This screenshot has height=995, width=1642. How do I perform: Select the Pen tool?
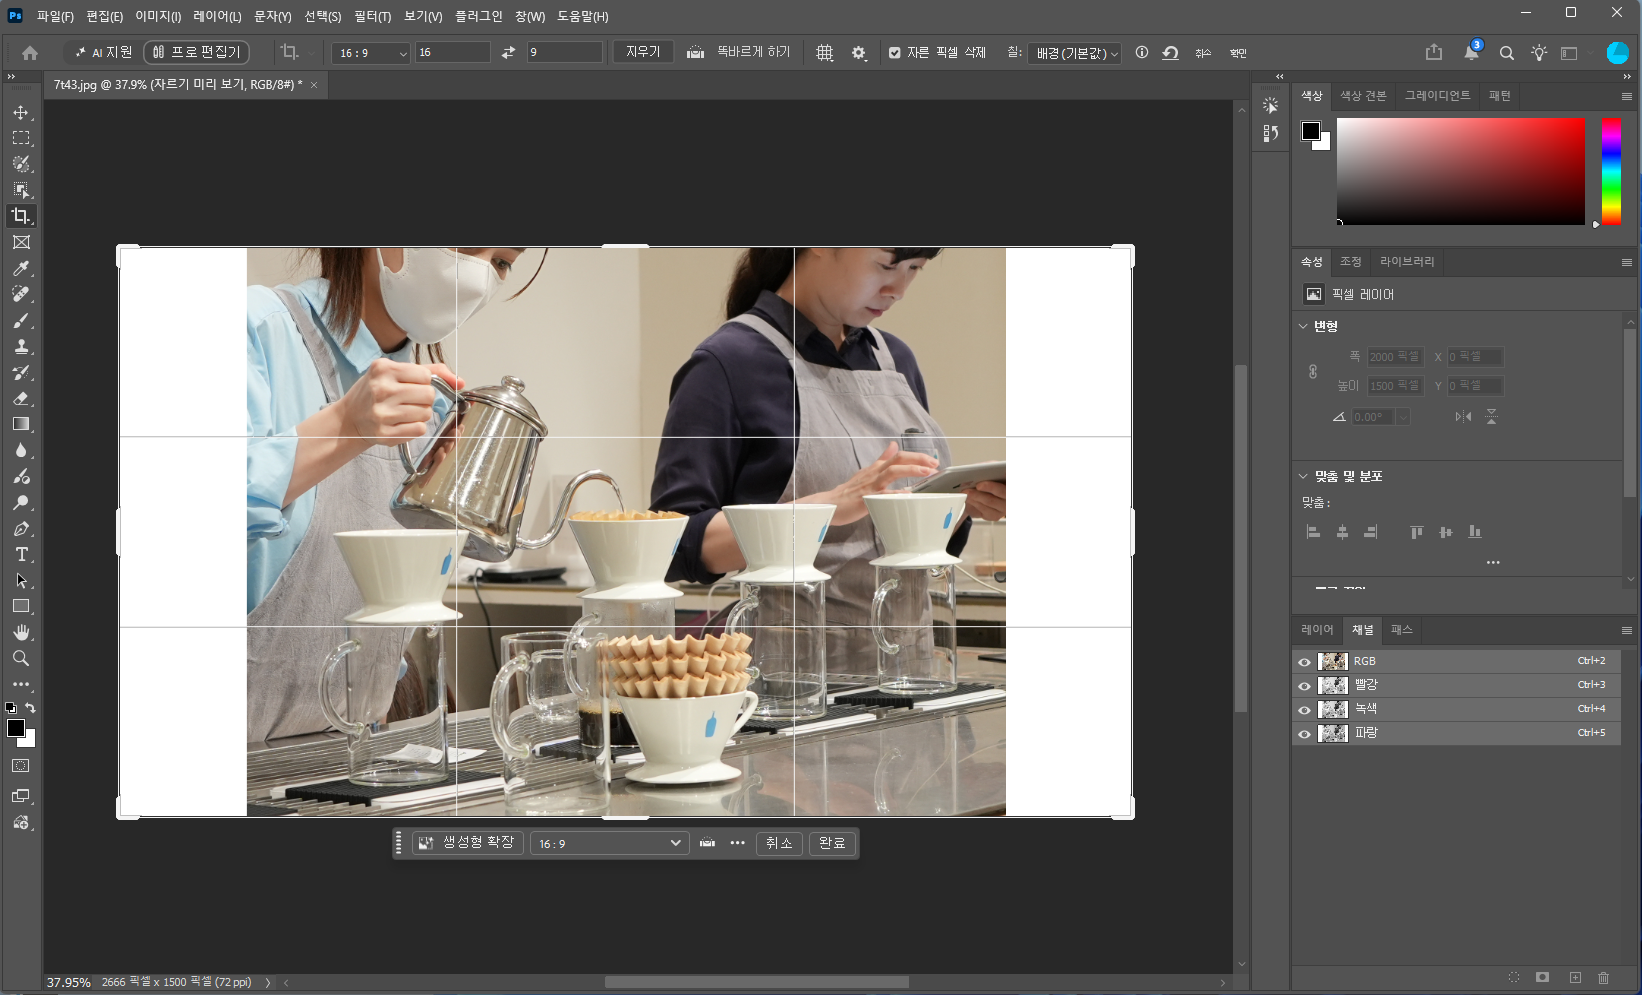pos(21,528)
